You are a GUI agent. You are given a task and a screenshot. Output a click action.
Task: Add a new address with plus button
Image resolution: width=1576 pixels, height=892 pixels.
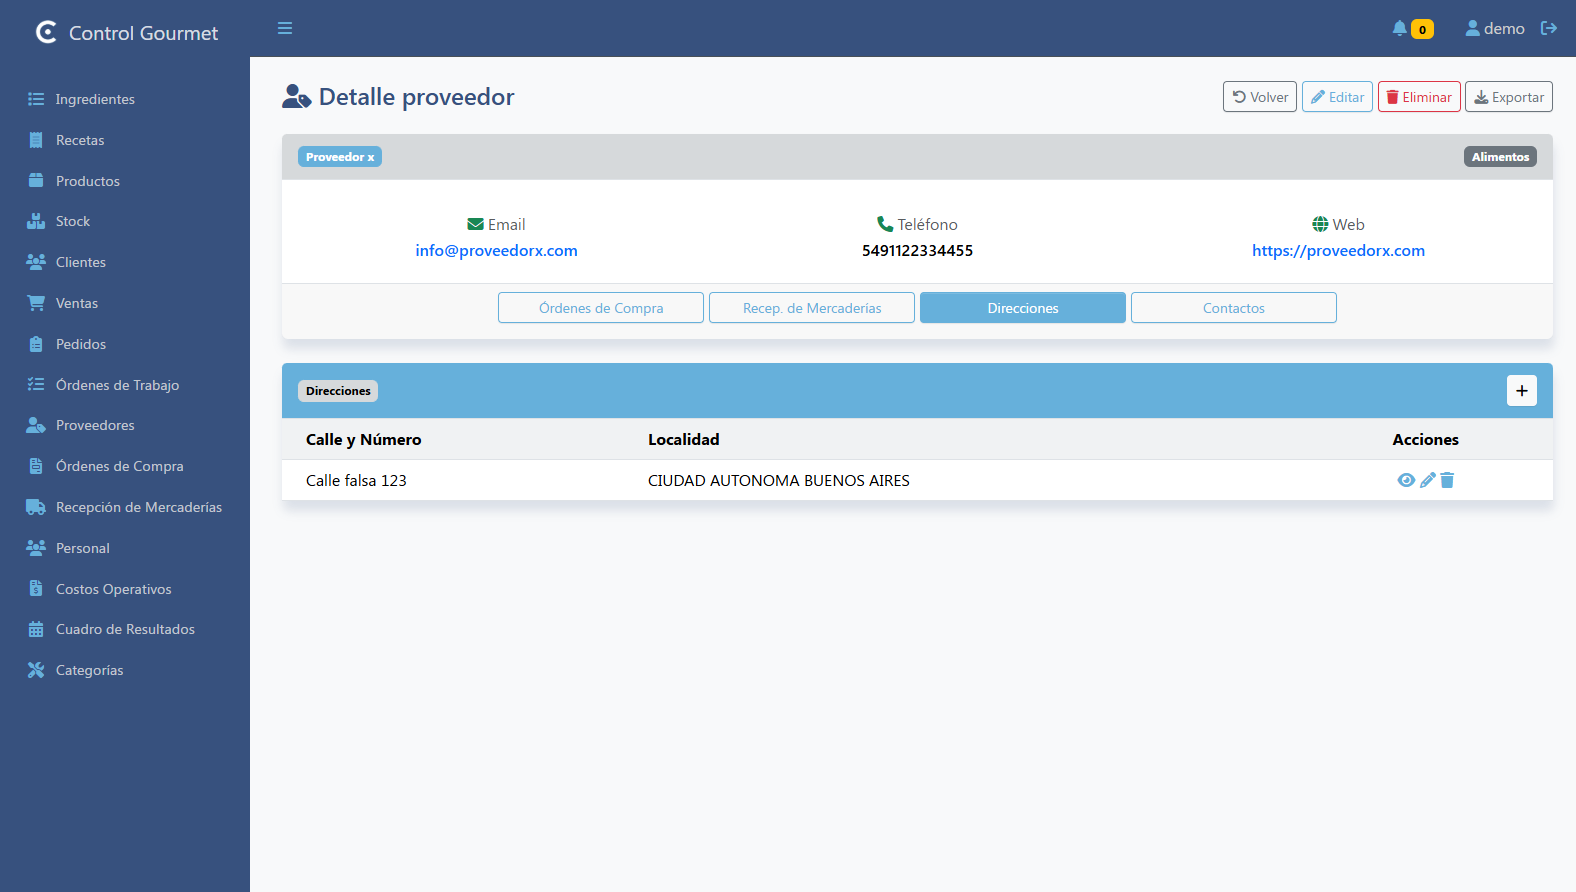(1522, 391)
